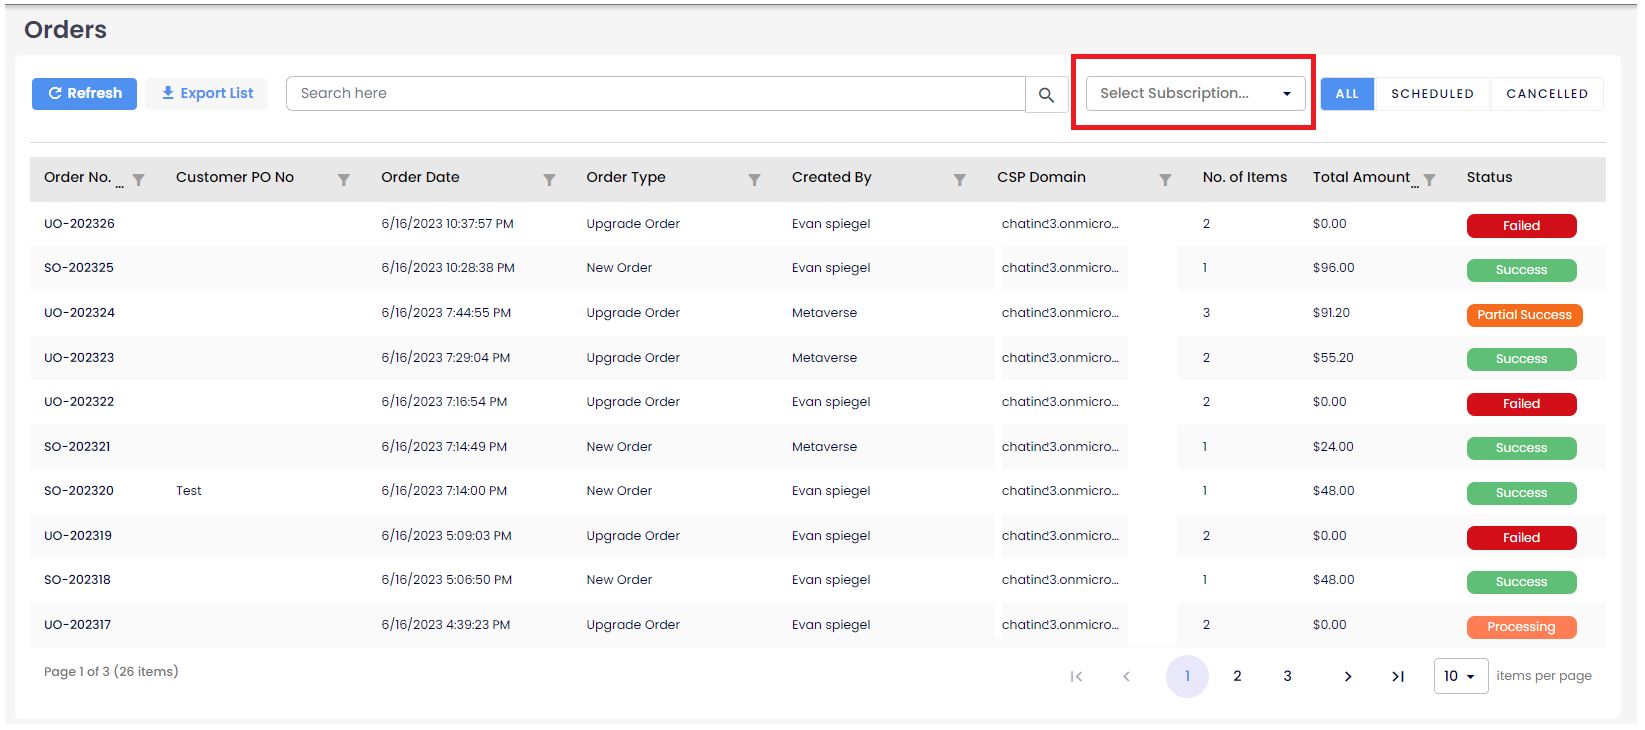Open filter icon for Customer PO No column
Screen dimensions: 1645x730
[344, 180]
